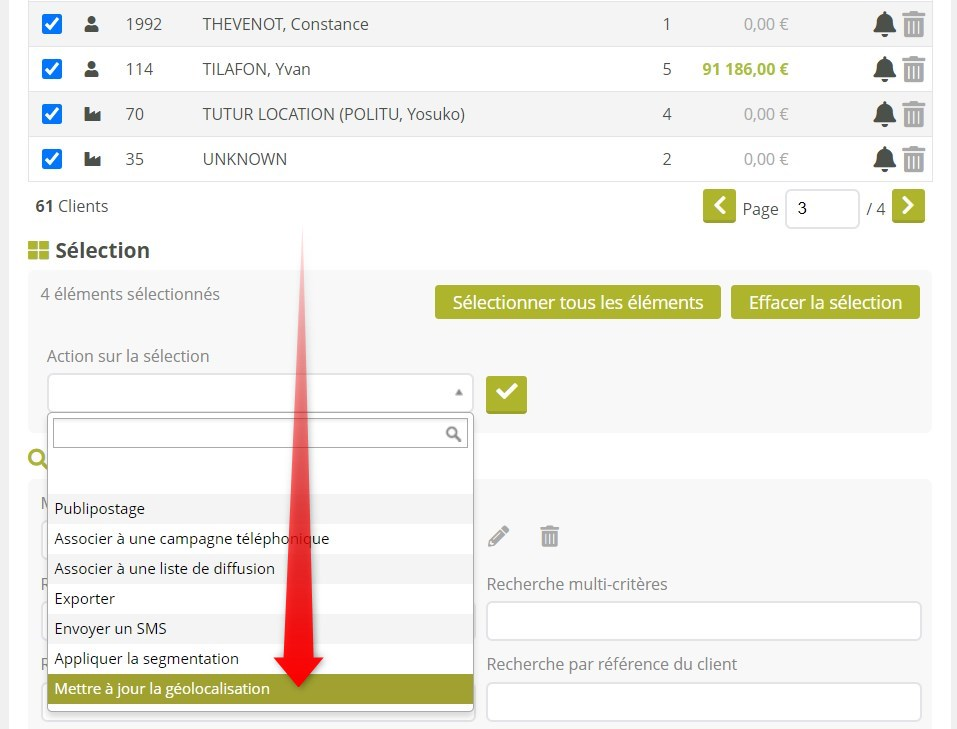Click the page number input field
The image size is (957, 729).
point(821,209)
